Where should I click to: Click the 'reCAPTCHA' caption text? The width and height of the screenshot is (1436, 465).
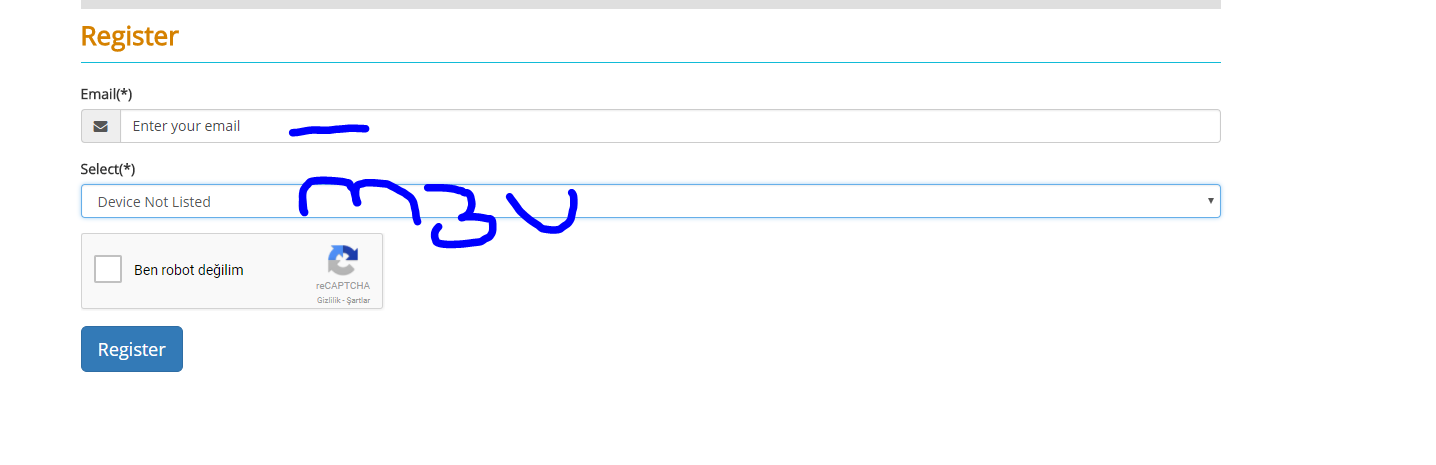343,286
